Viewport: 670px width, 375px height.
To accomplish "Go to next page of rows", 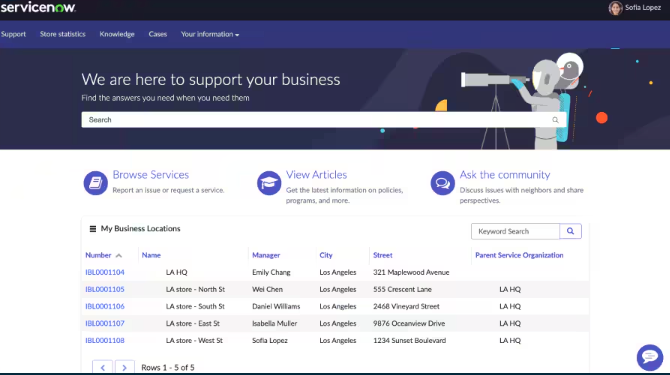I will point(124,367).
